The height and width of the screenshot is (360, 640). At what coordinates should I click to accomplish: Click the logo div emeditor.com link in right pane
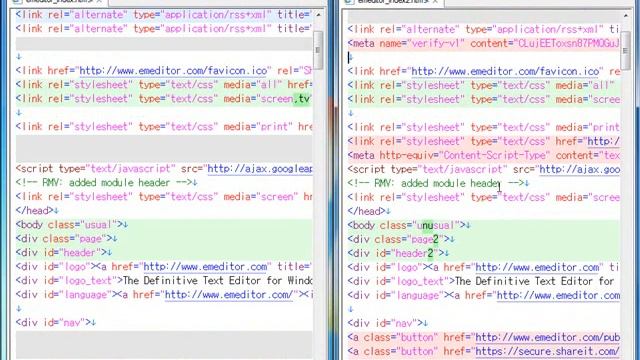pos(537,268)
